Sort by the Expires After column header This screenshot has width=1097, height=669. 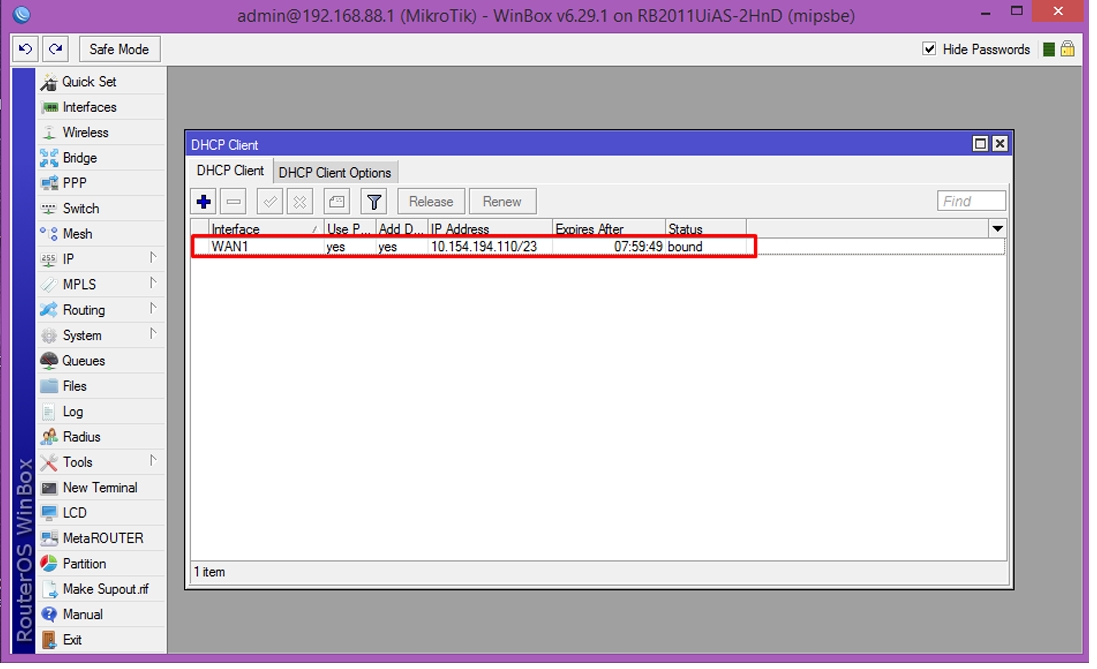(609, 228)
